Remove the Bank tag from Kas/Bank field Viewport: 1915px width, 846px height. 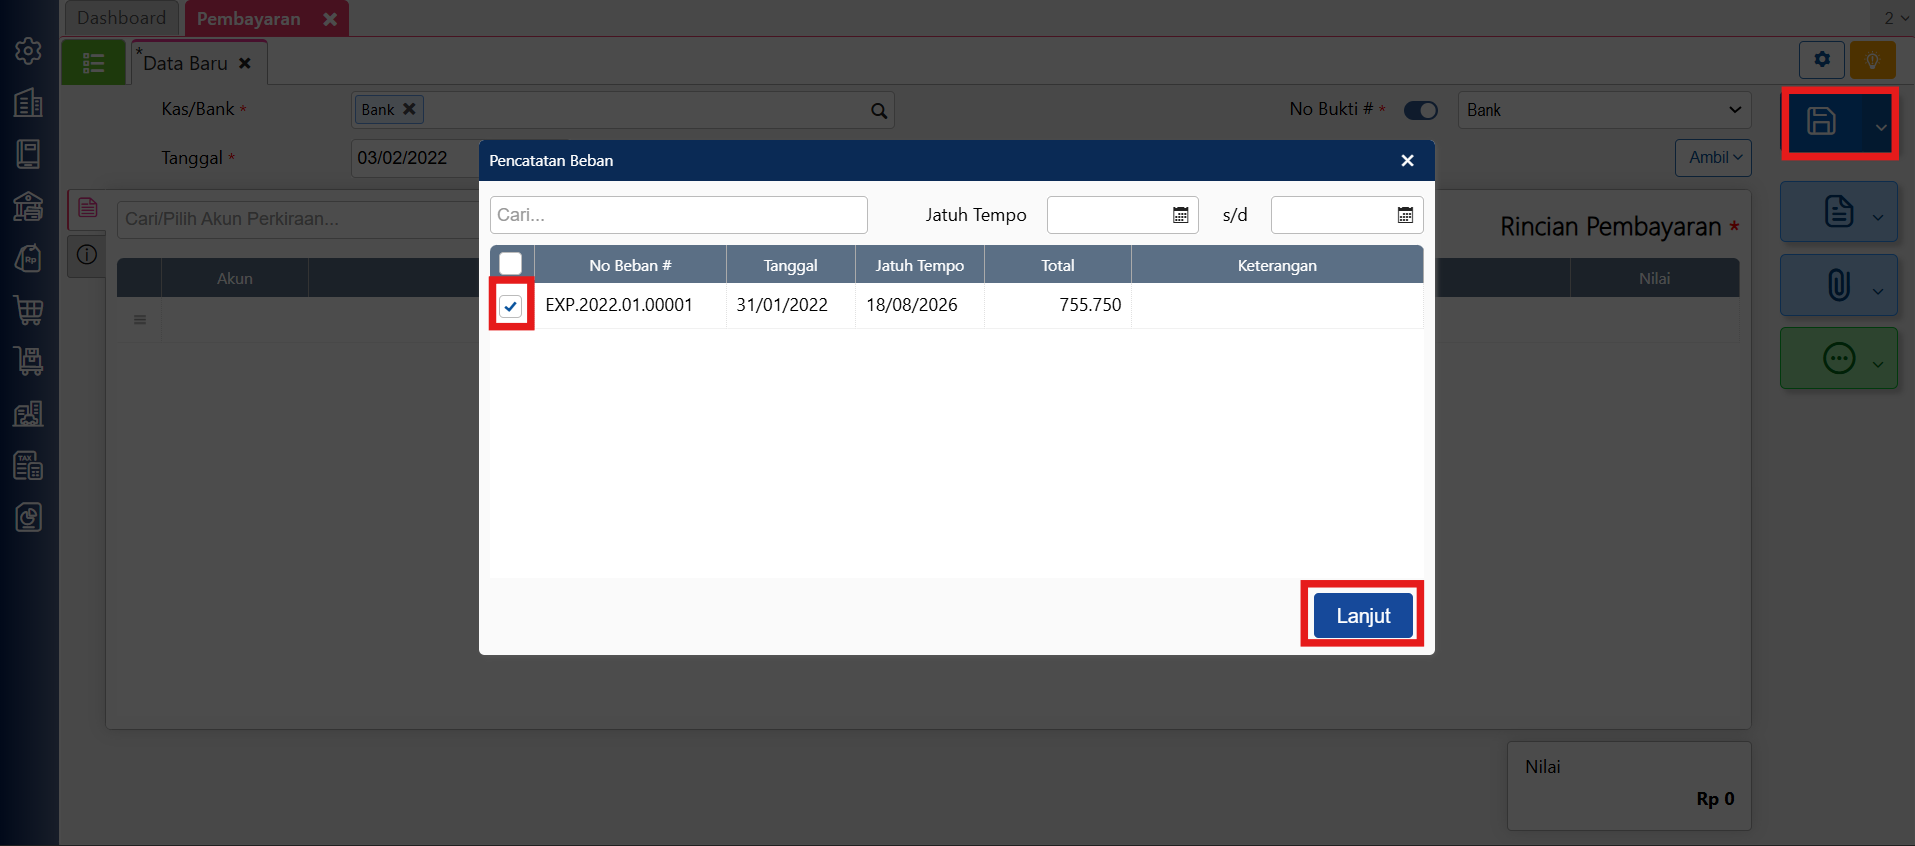409,109
